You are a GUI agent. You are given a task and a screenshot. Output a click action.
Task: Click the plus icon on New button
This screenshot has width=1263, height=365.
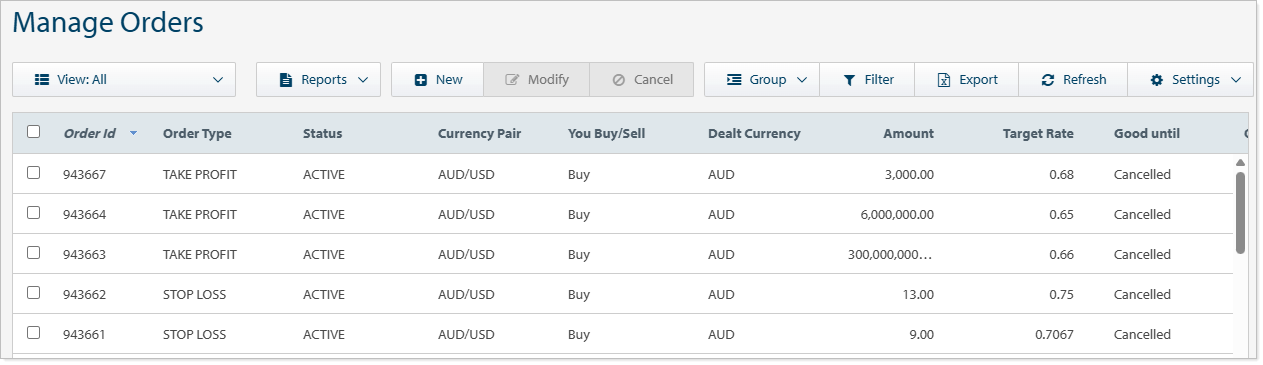pyautogui.click(x=421, y=80)
